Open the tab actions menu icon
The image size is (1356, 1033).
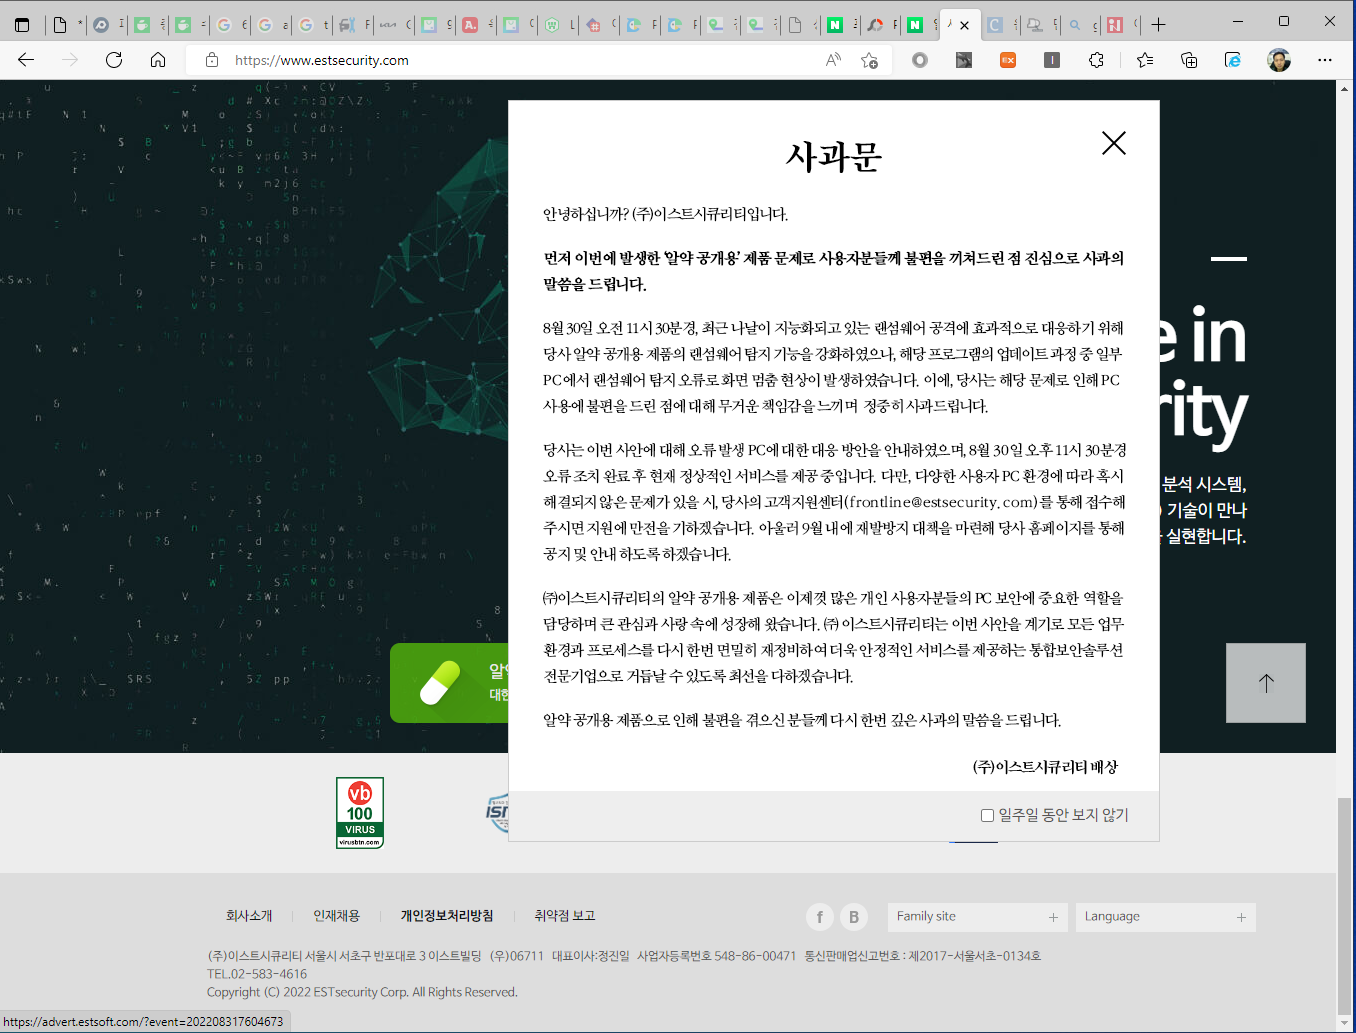22,25
